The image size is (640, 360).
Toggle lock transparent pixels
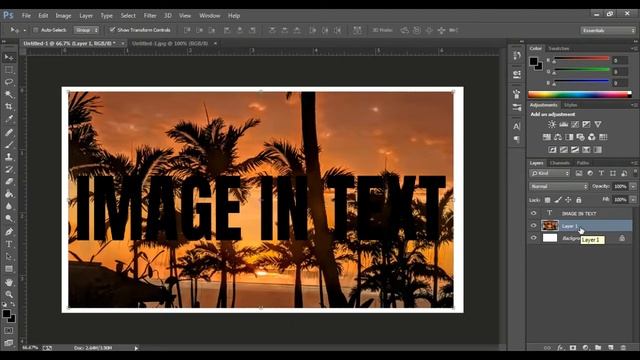point(547,200)
